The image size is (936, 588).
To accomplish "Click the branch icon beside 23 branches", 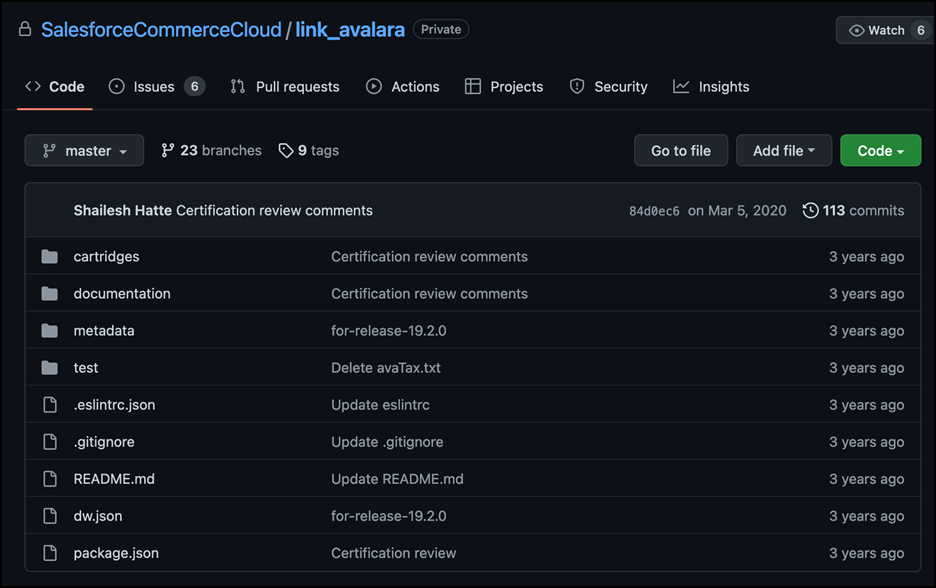I will point(168,150).
